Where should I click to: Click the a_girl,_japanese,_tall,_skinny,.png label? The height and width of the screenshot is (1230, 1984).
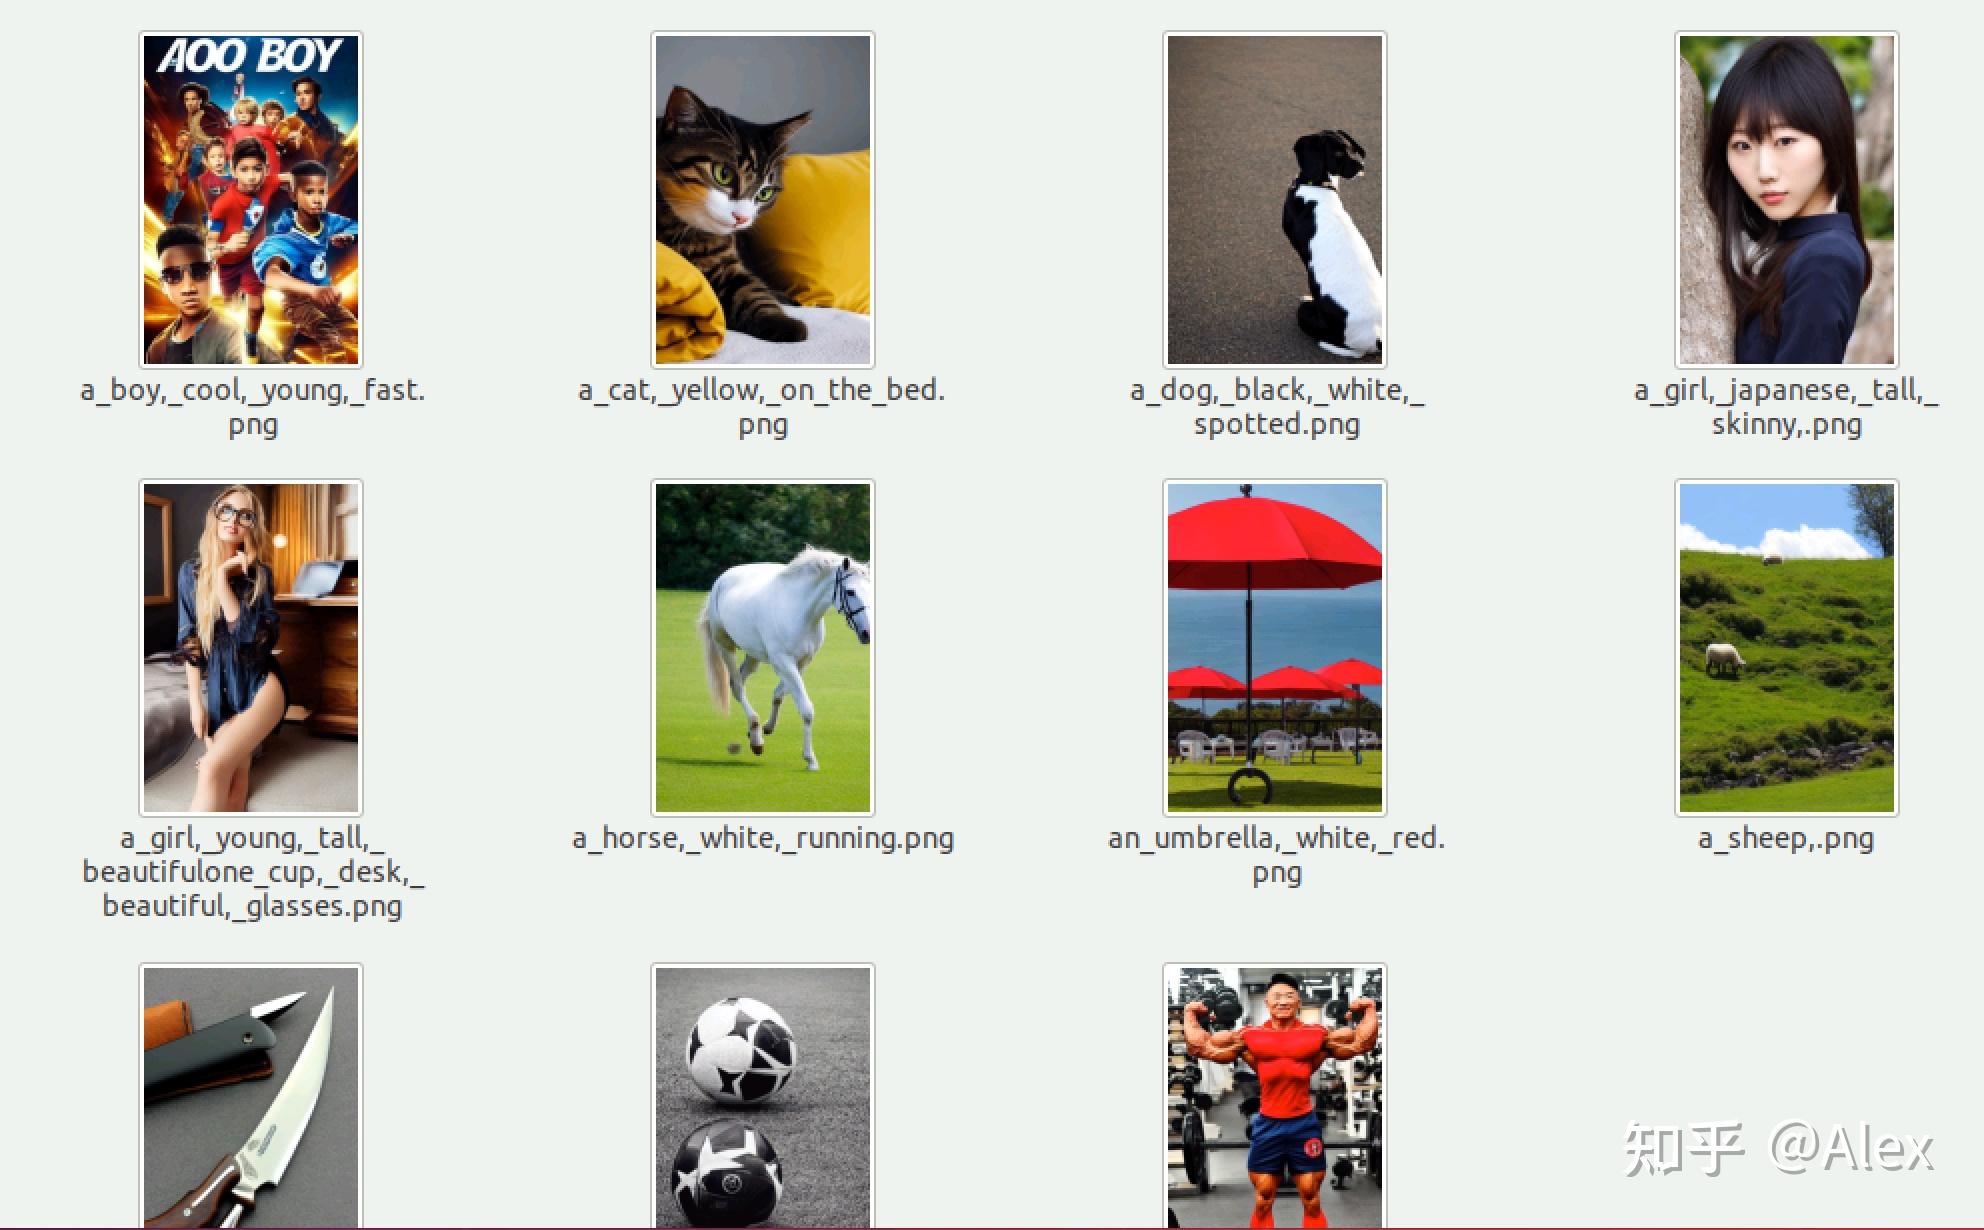[x=1787, y=407]
